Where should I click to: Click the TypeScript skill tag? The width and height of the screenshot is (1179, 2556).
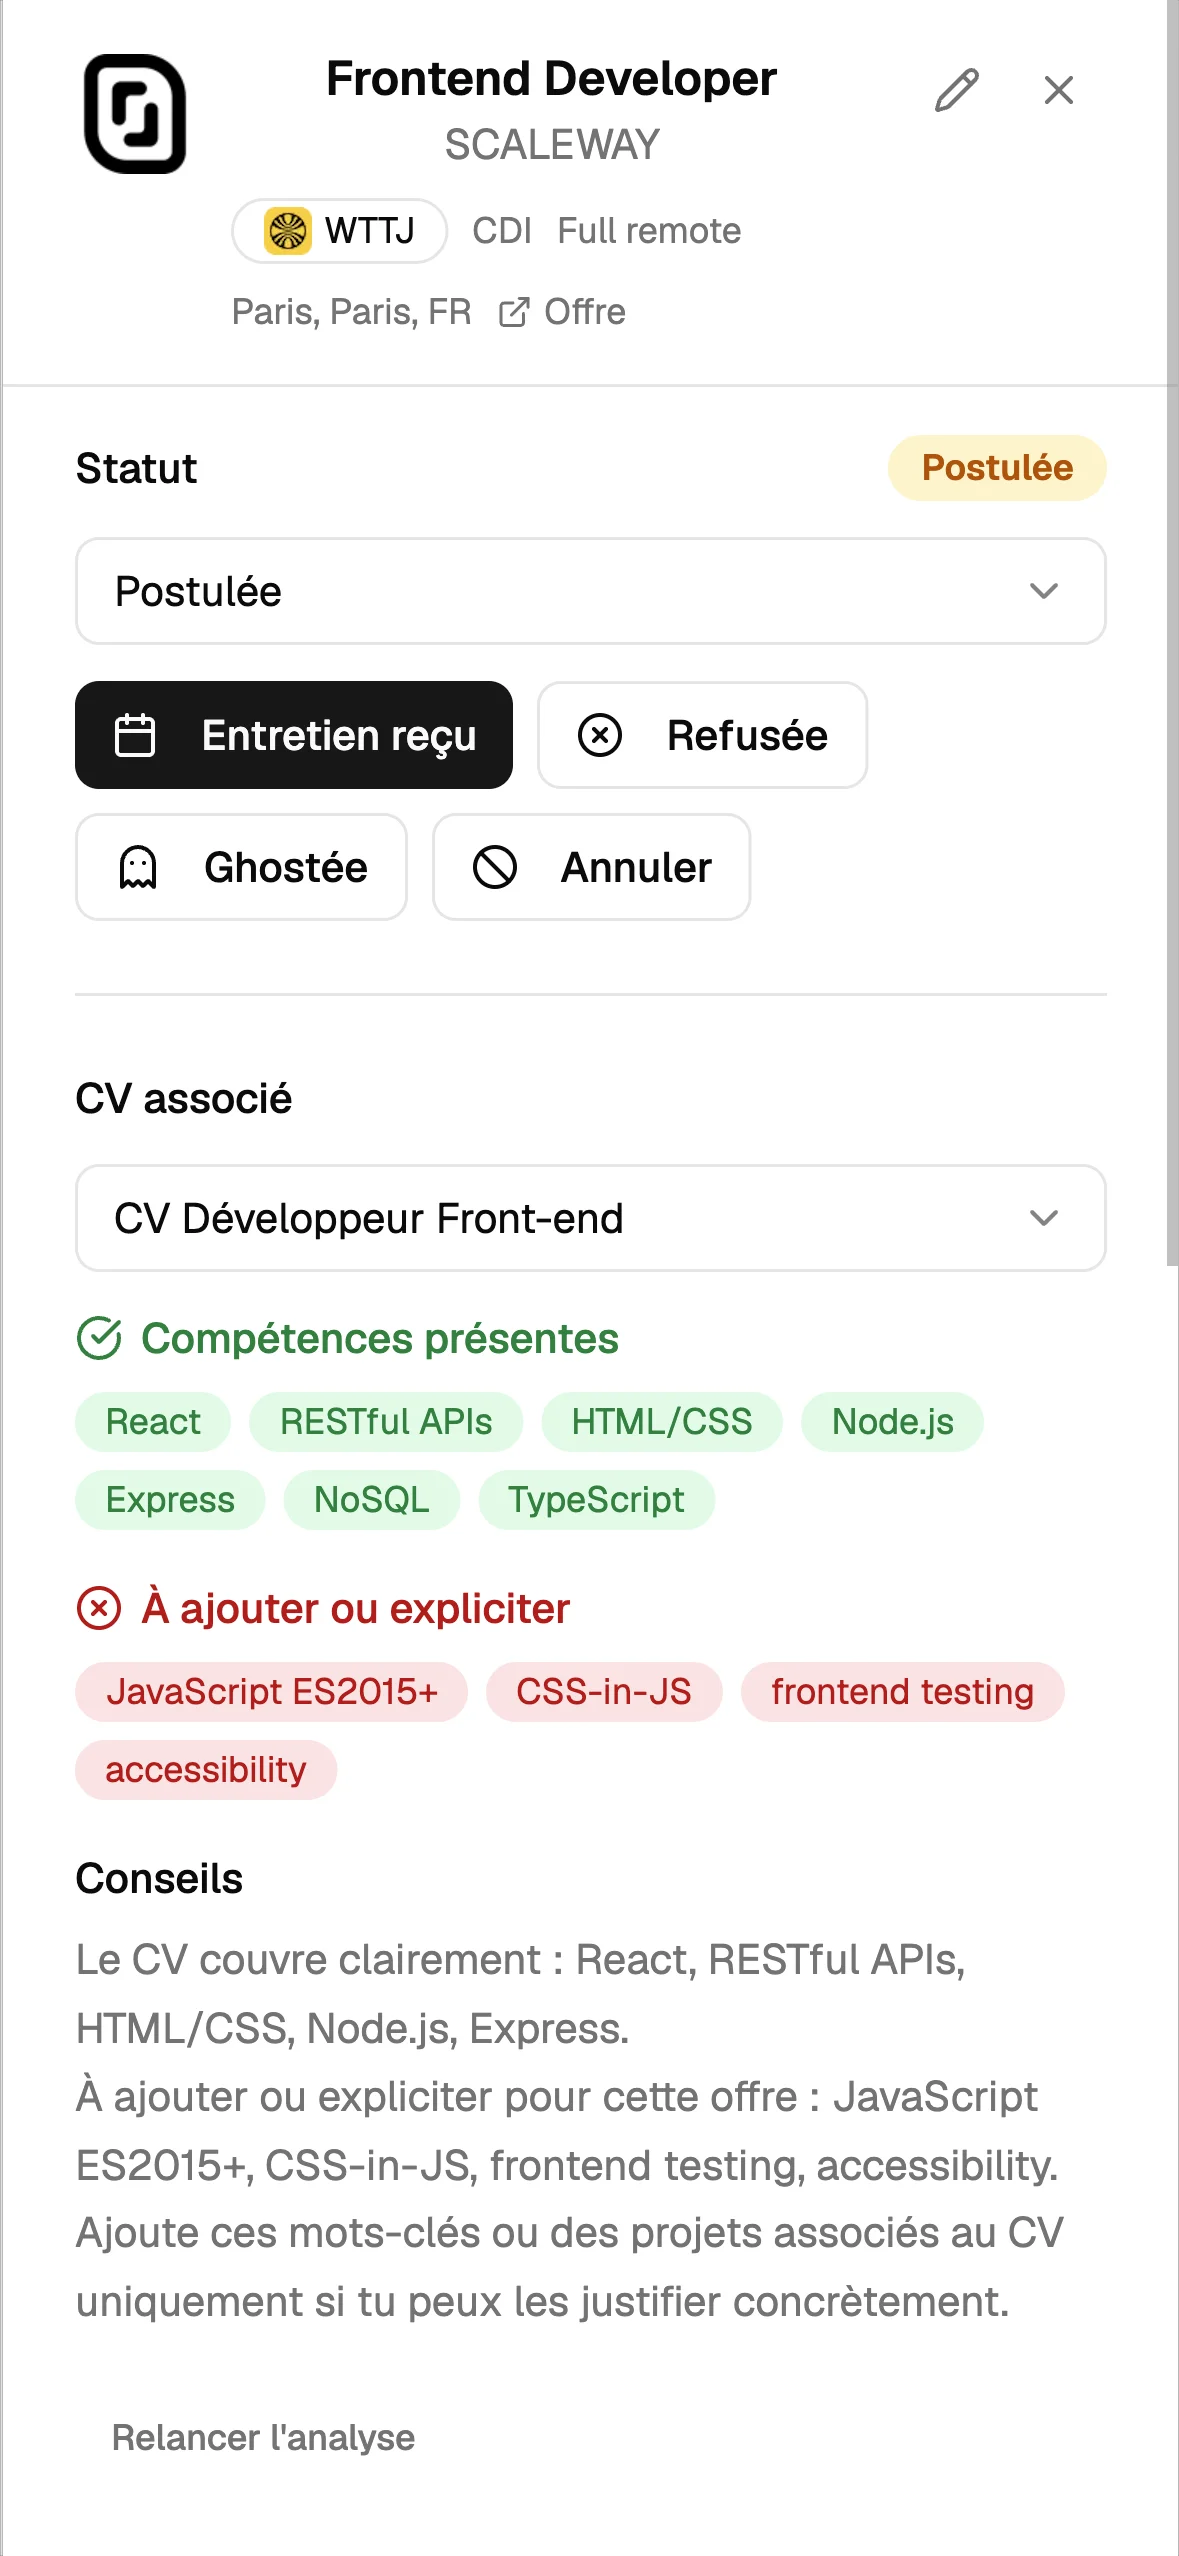[596, 1499]
